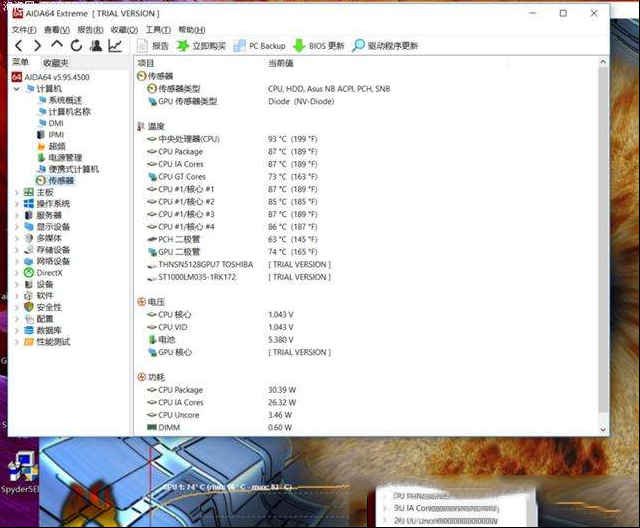The height and width of the screenshot is (528, 640).
Task: Select GPU 传感器类型 row
Action: tap(241, 101)
